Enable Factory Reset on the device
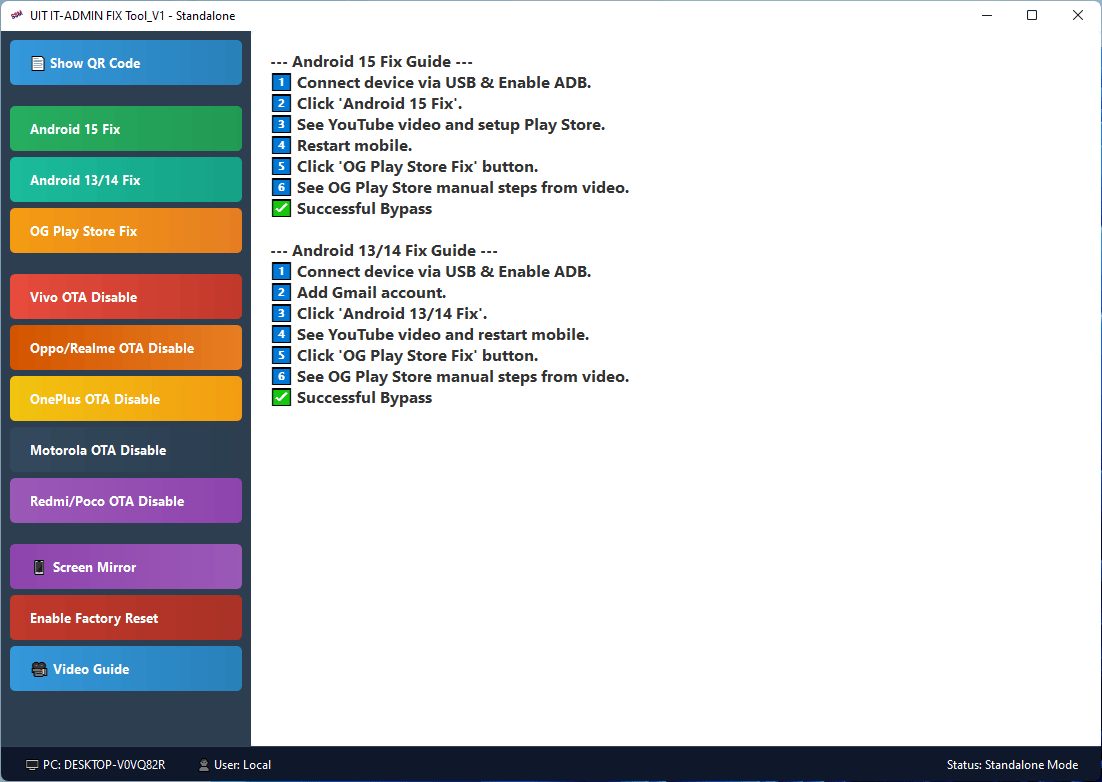Screen dimensions: 1102x782 pyautogui.click(x=126, y=617)
